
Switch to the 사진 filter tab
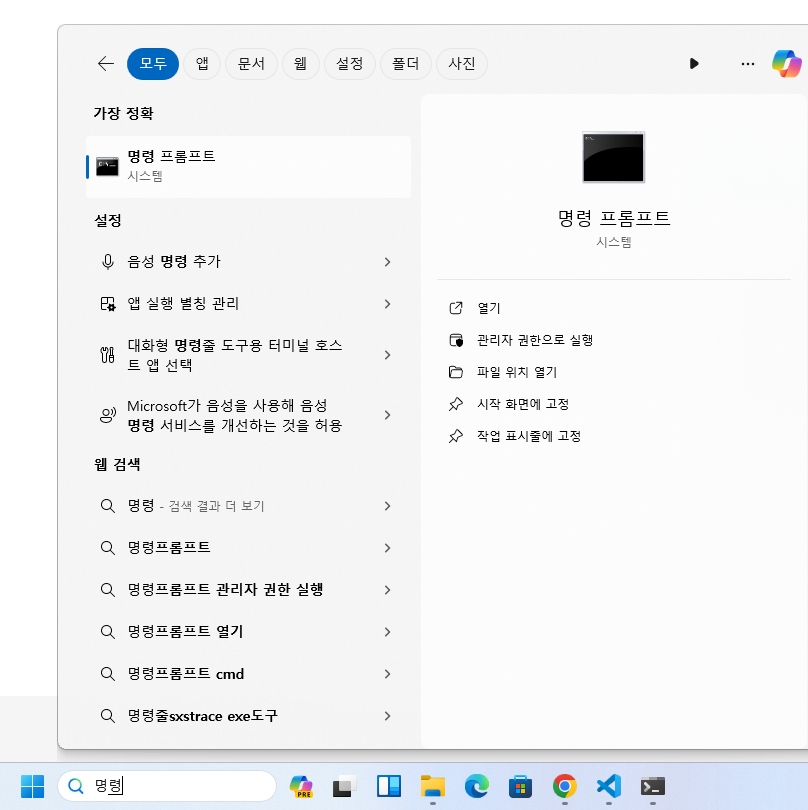pyautogui.click(x=461, y=64)
